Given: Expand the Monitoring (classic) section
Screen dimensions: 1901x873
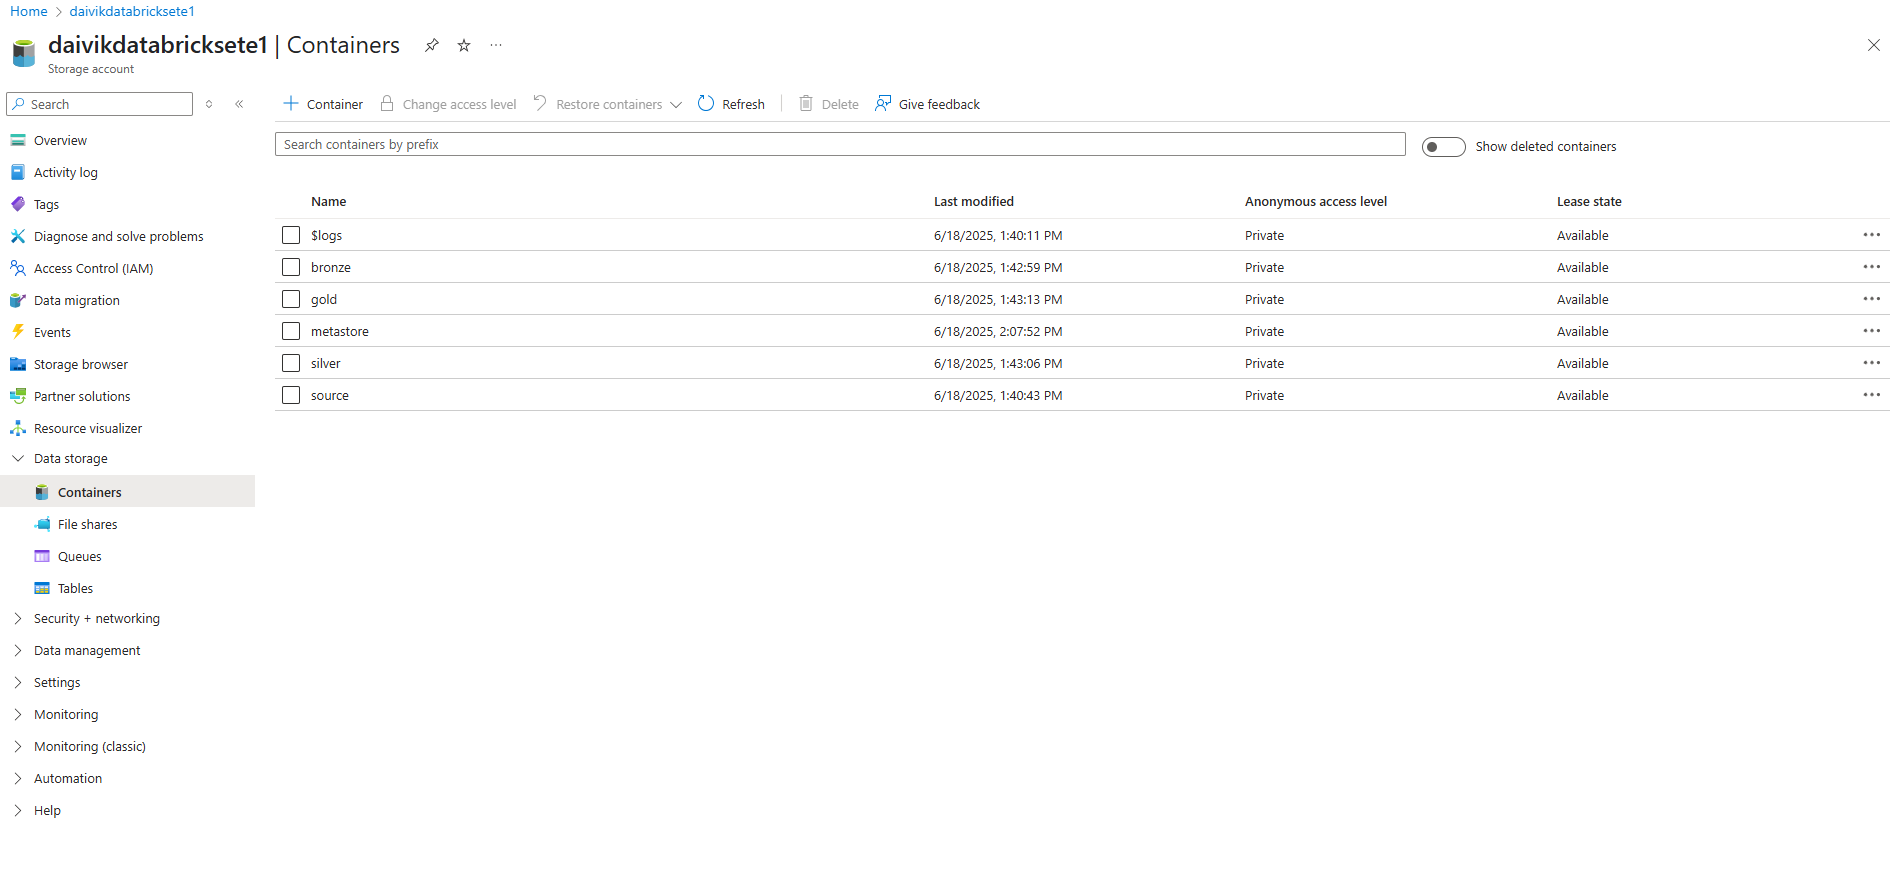Looking at the screenshot, I should (18, 746).
